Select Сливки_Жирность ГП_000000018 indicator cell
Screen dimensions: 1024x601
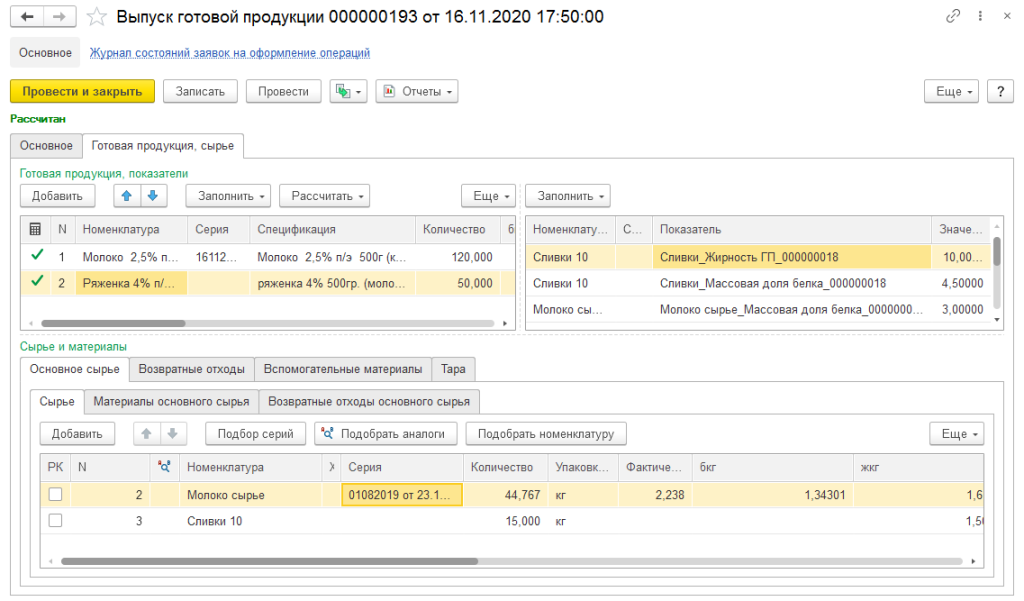pos(792,257)
